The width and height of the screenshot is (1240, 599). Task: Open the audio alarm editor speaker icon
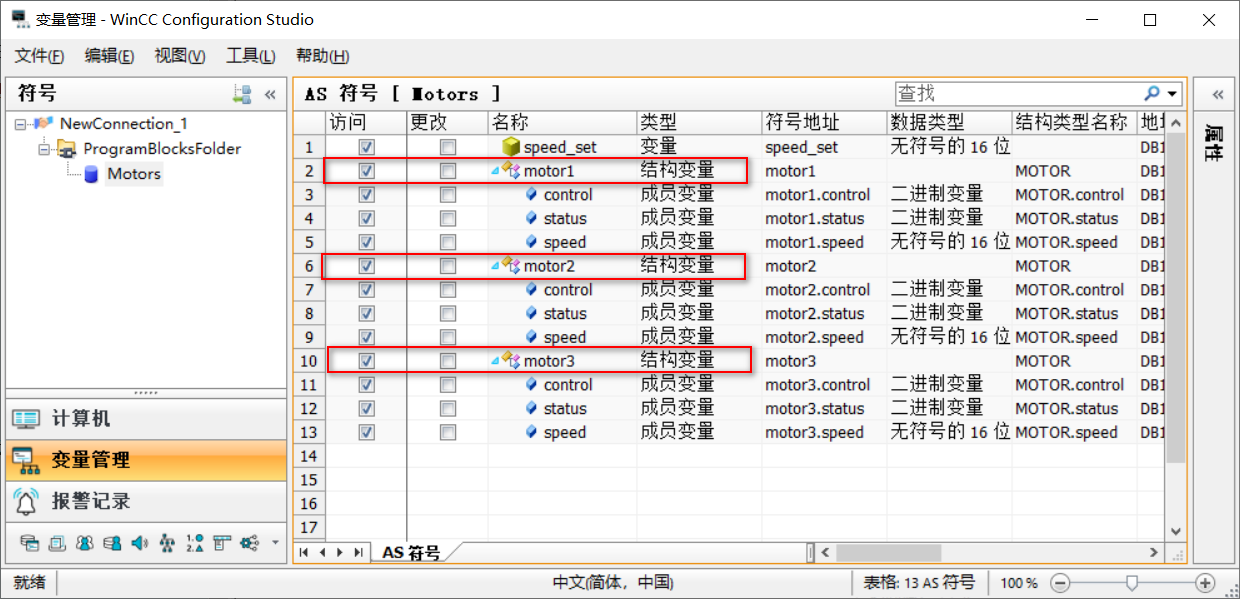tap(139, 543)
